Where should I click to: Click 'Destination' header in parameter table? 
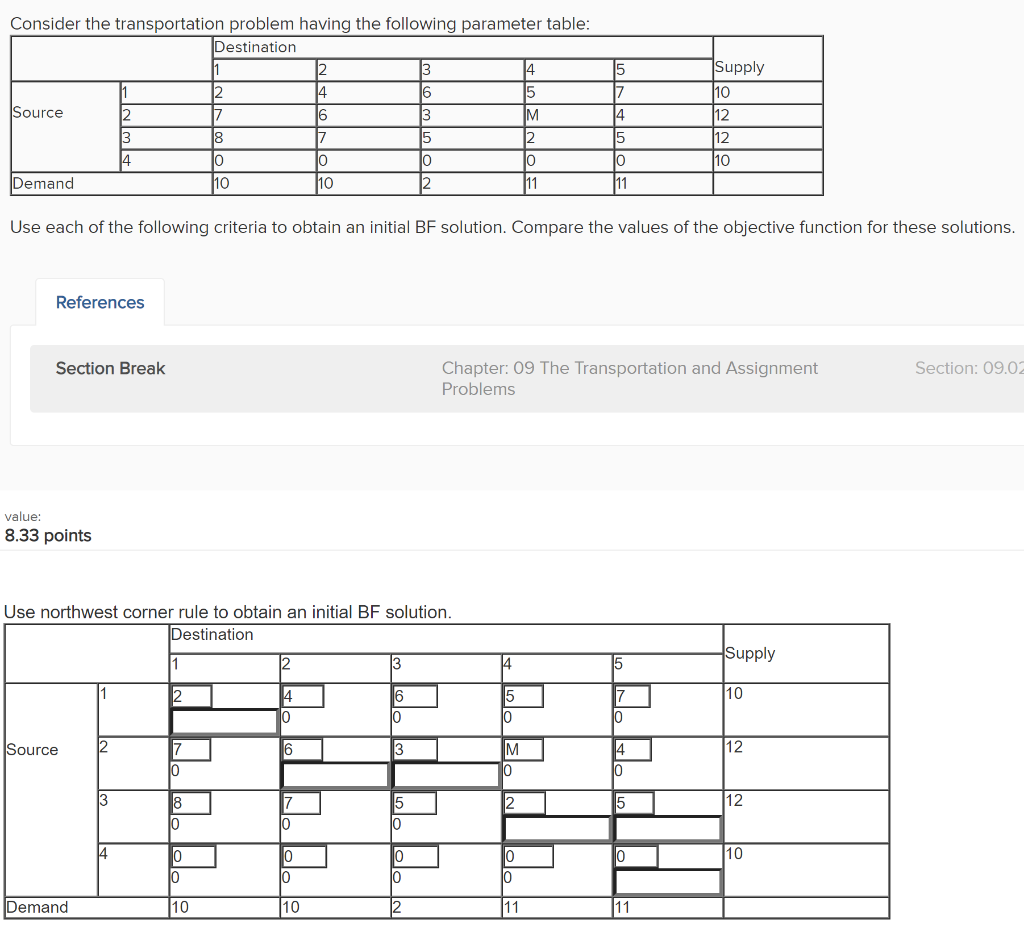coord(255,47)
